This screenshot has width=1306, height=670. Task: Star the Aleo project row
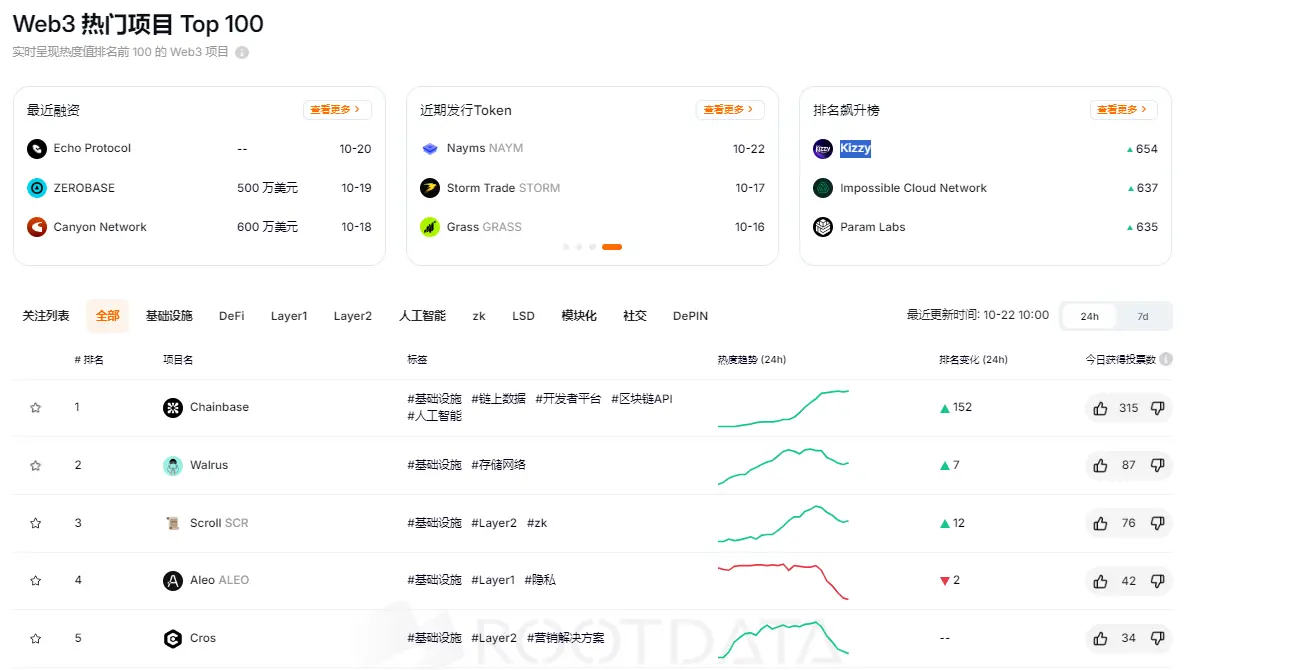pyautogui.click(x=35, y=580)
